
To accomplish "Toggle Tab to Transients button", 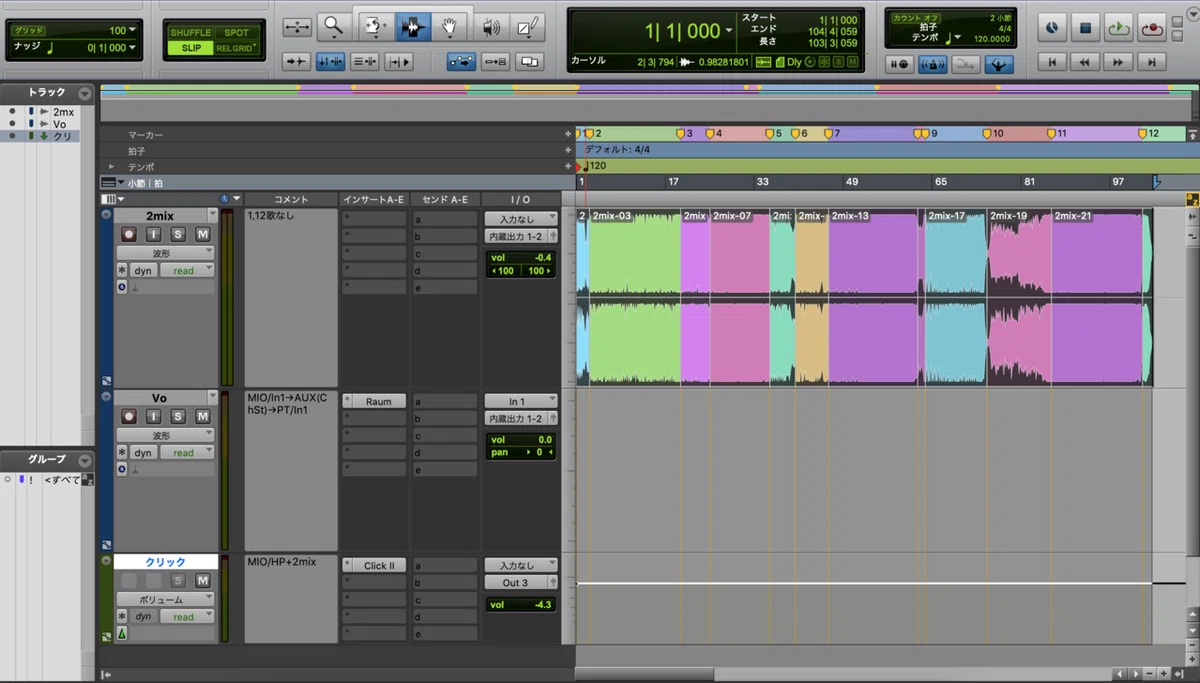I will pos(296,62).
